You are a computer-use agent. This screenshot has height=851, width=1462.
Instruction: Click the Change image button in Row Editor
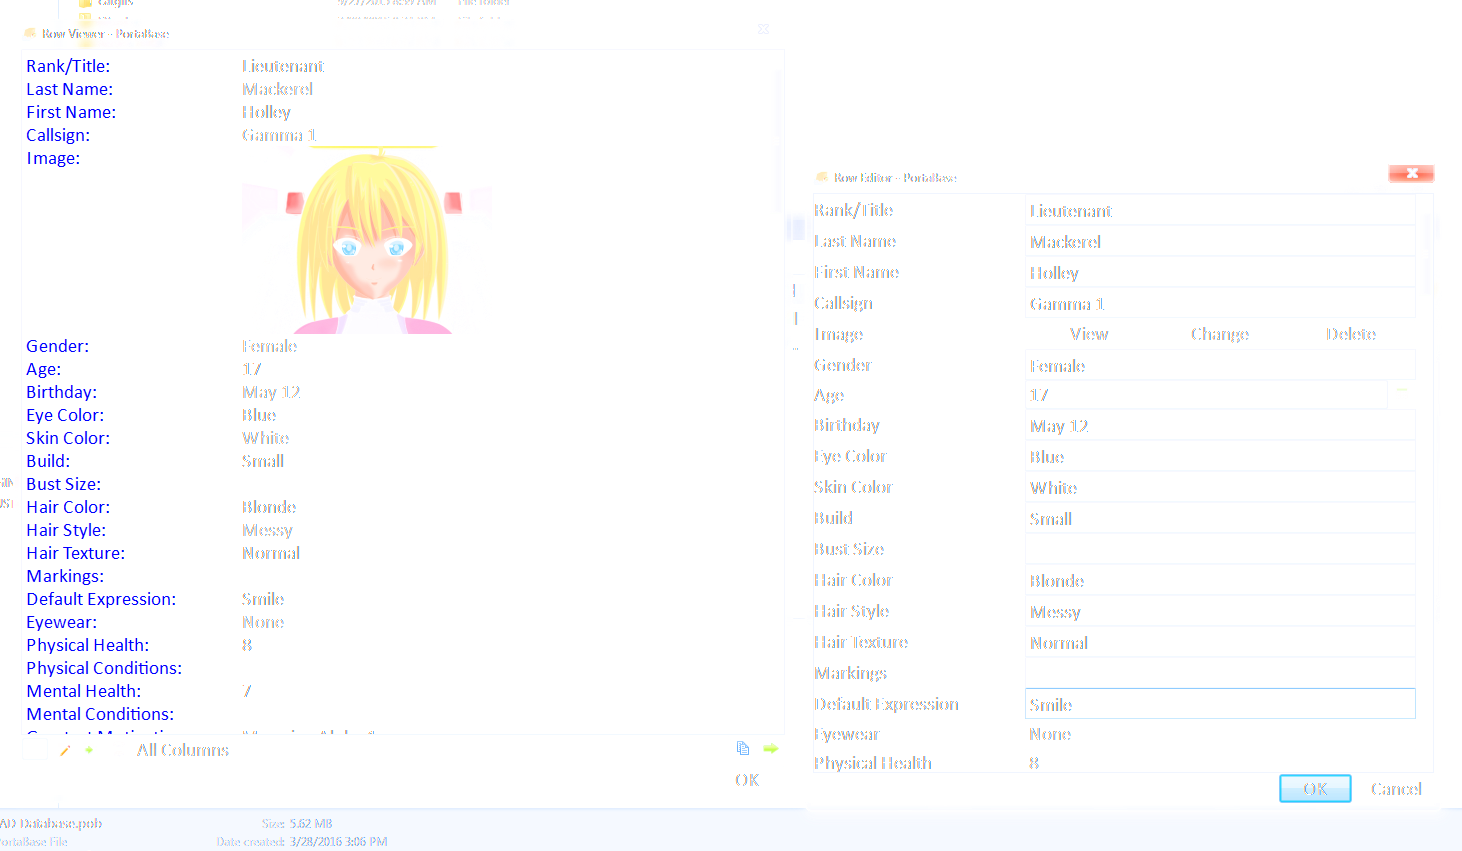coord(1220,334)
